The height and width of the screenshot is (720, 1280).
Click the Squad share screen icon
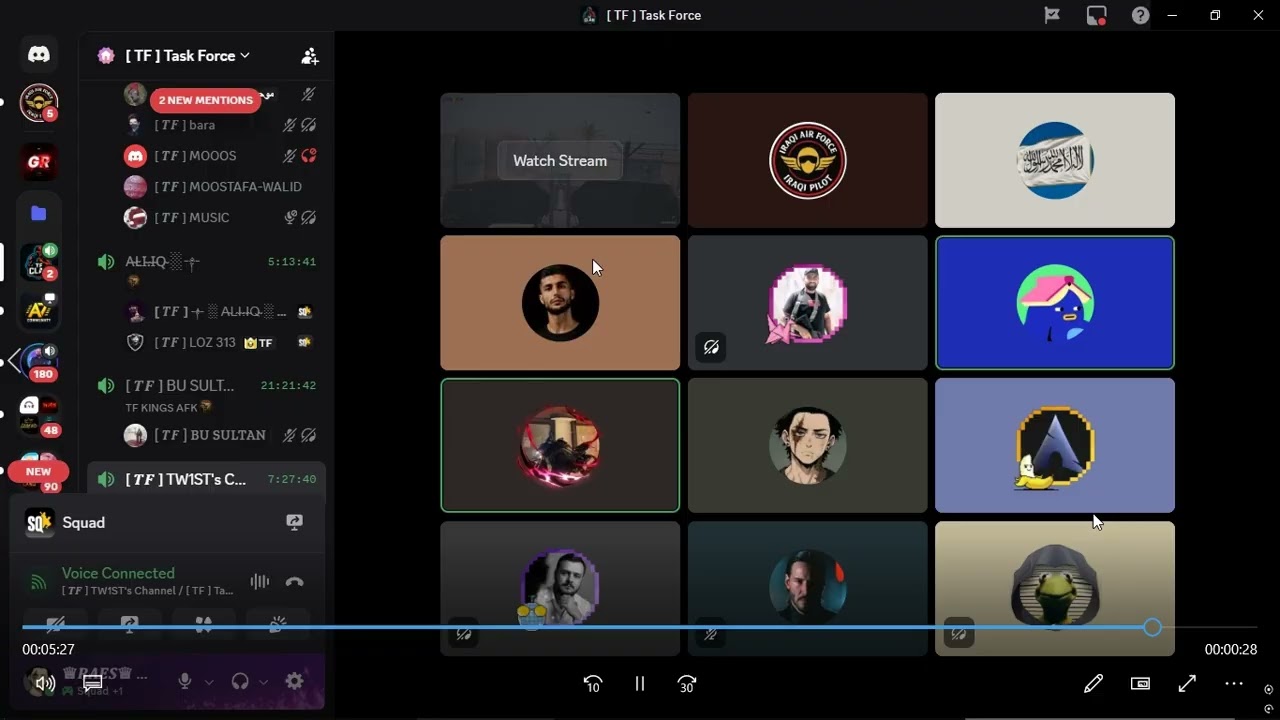pos(294,522)
